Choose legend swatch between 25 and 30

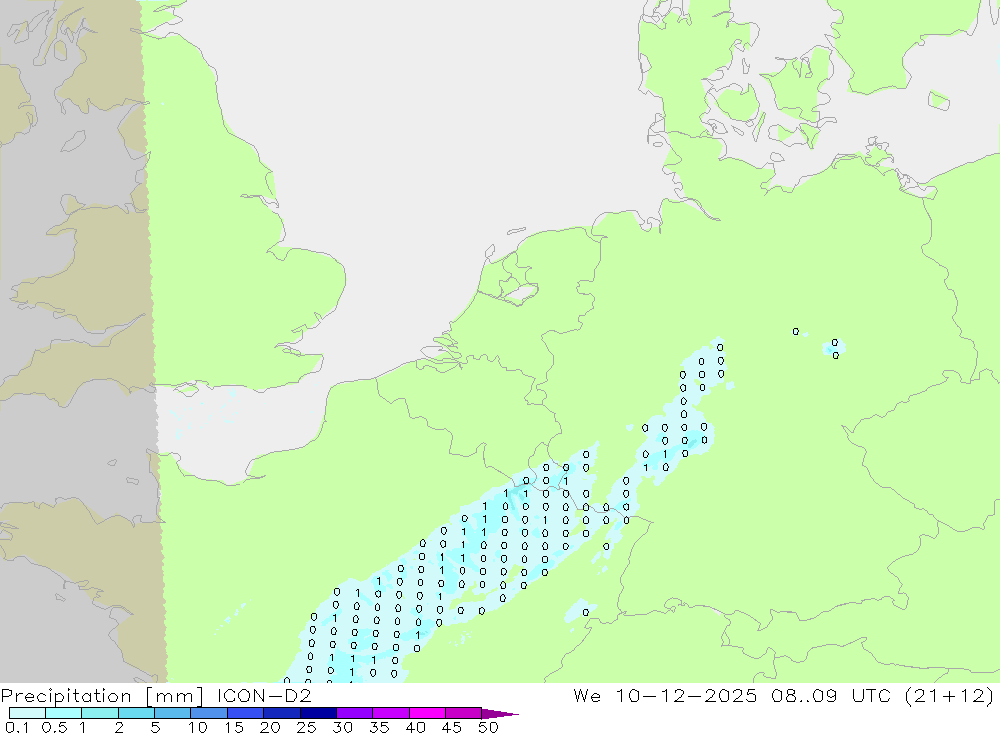pyautogui.click(x=318, y=713)
